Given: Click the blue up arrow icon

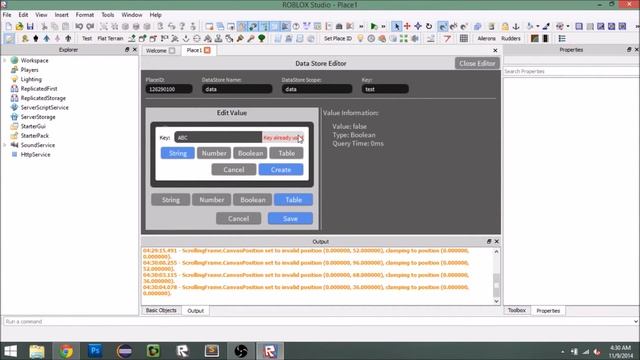Looking at the screenshot, I should click(x=47, y=38).
